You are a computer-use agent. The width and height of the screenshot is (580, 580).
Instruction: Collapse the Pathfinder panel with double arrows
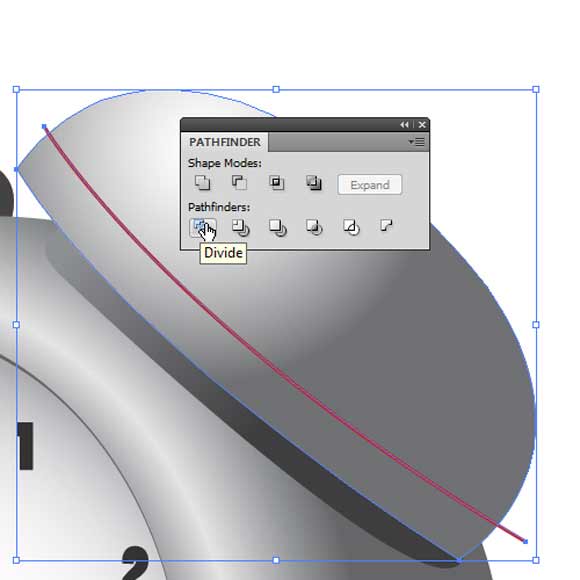click(x=404, y=125)
